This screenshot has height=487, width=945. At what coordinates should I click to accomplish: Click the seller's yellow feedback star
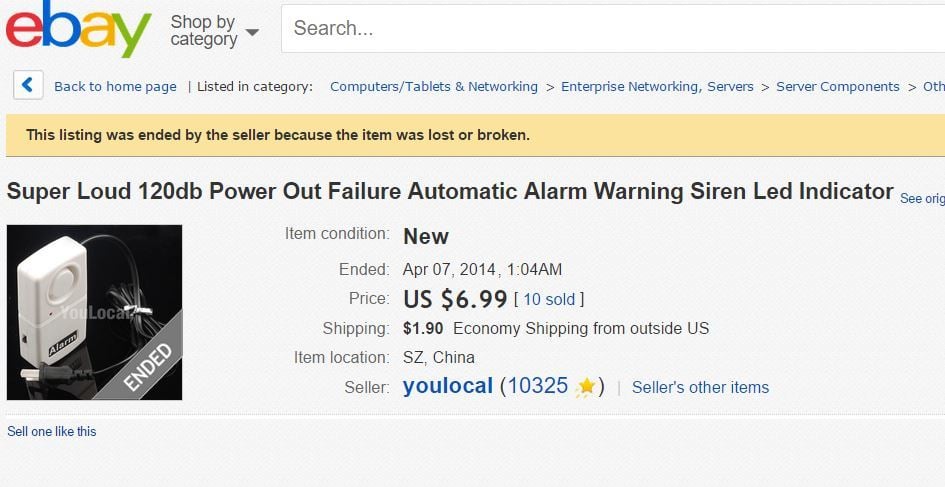(x=586, y=387)
